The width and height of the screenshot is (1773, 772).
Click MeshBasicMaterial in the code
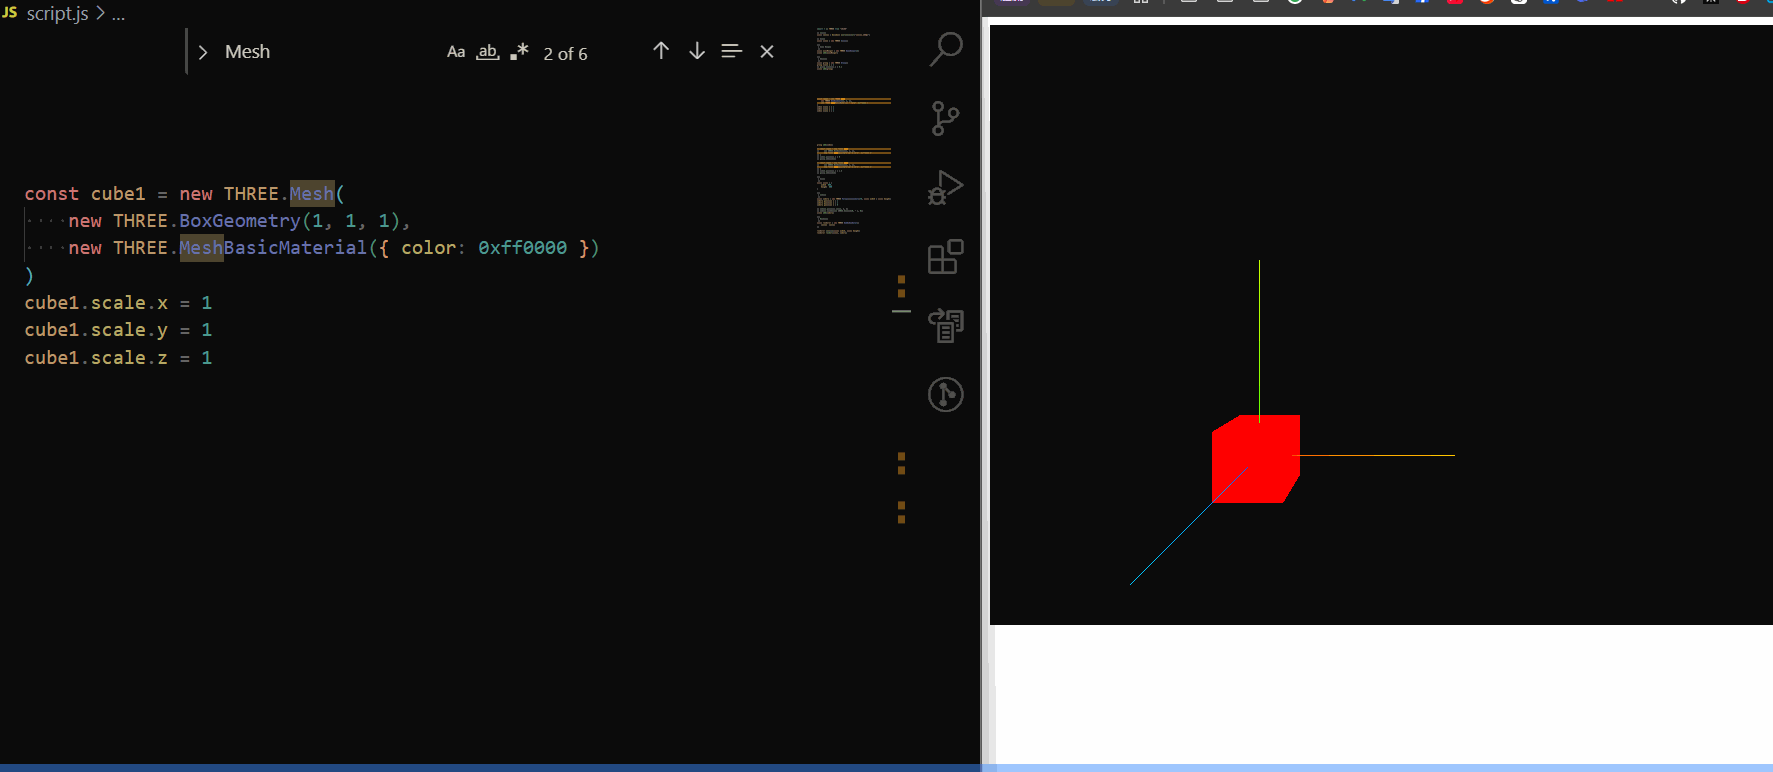(273, 248)
